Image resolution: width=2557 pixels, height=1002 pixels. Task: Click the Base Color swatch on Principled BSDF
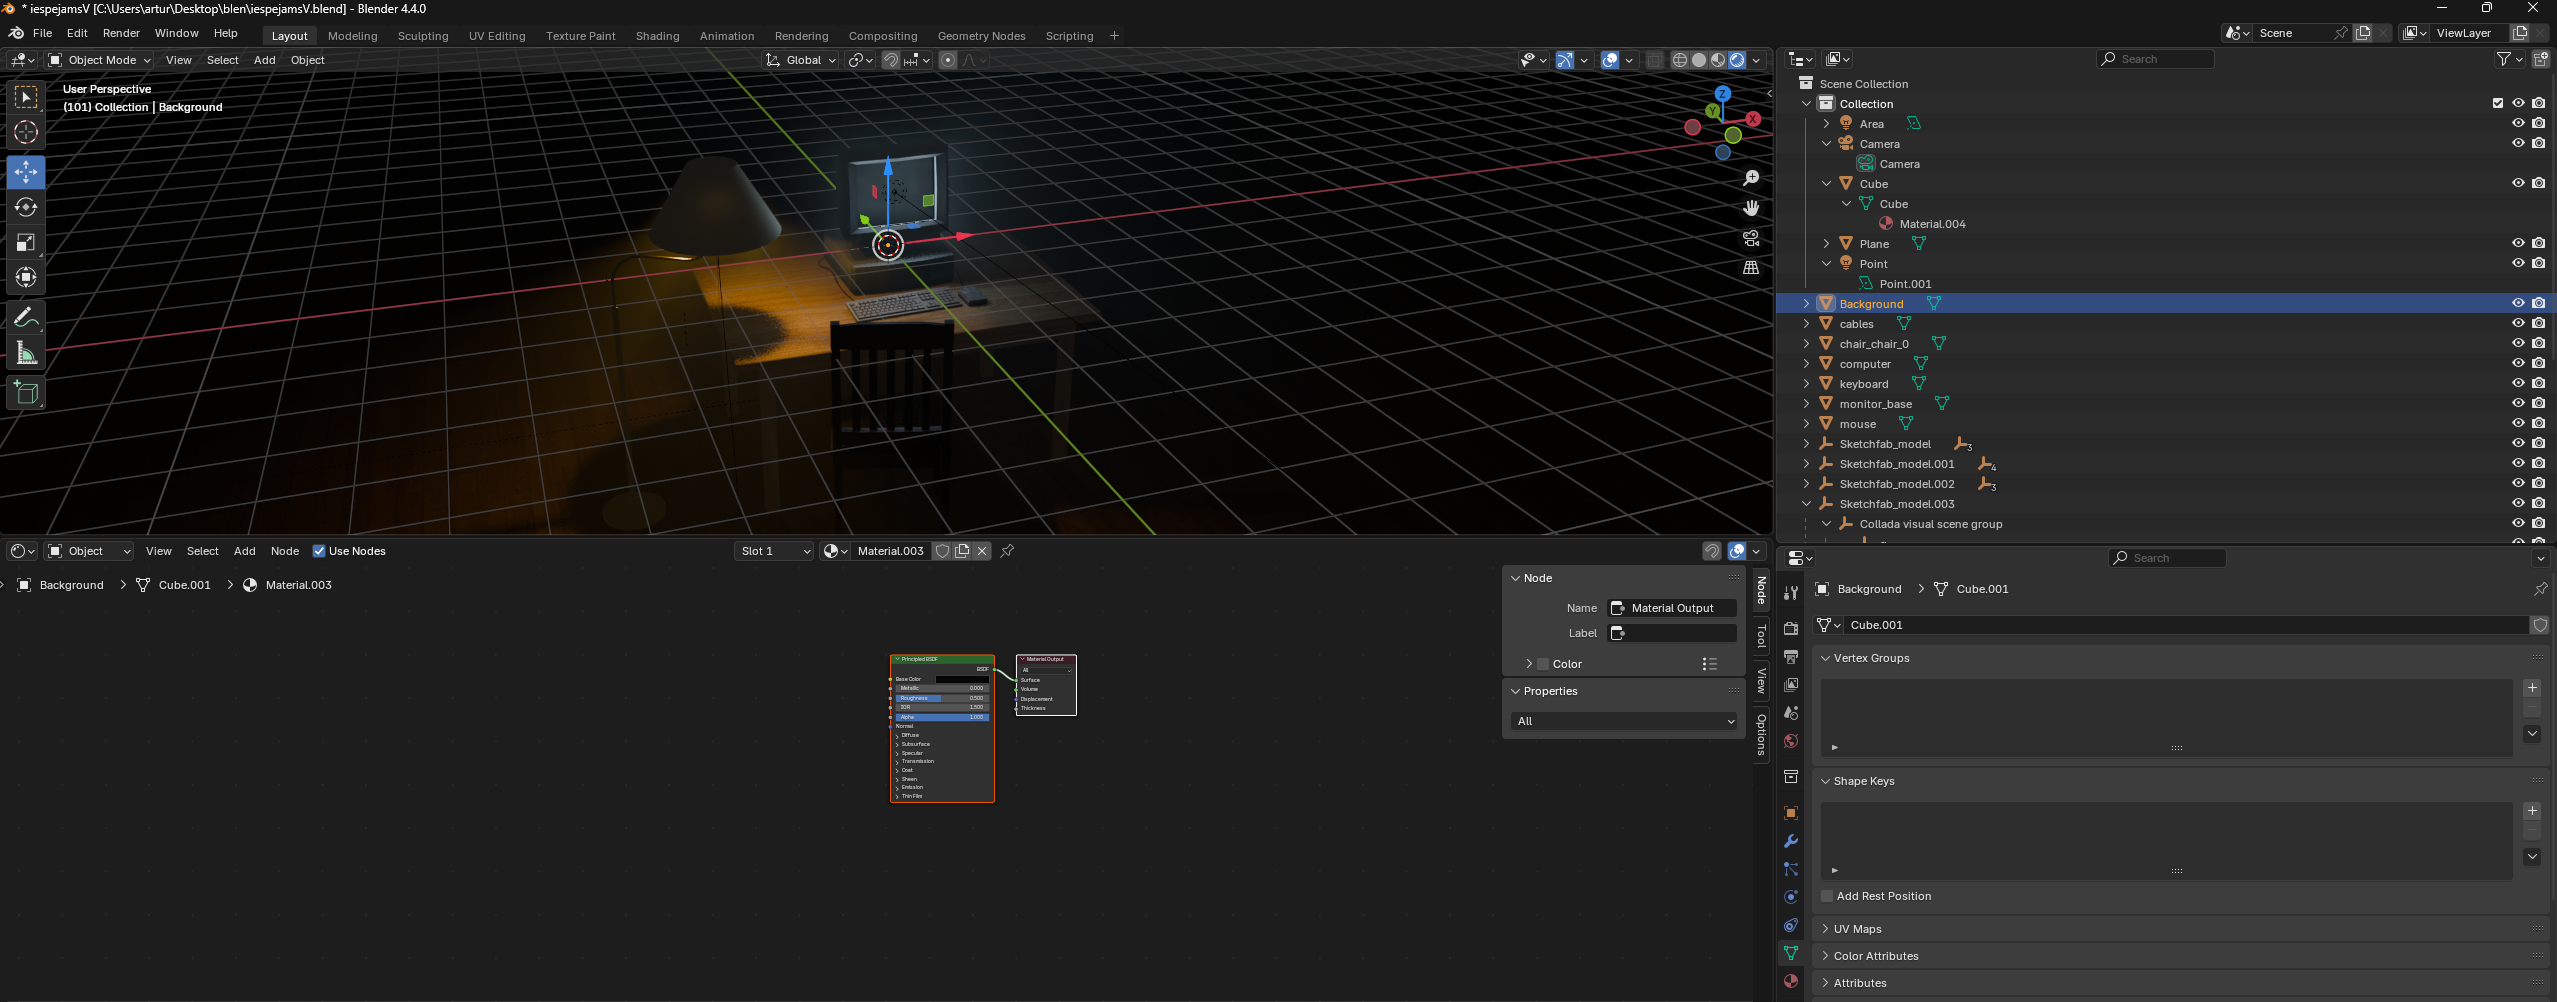[961, 679]
